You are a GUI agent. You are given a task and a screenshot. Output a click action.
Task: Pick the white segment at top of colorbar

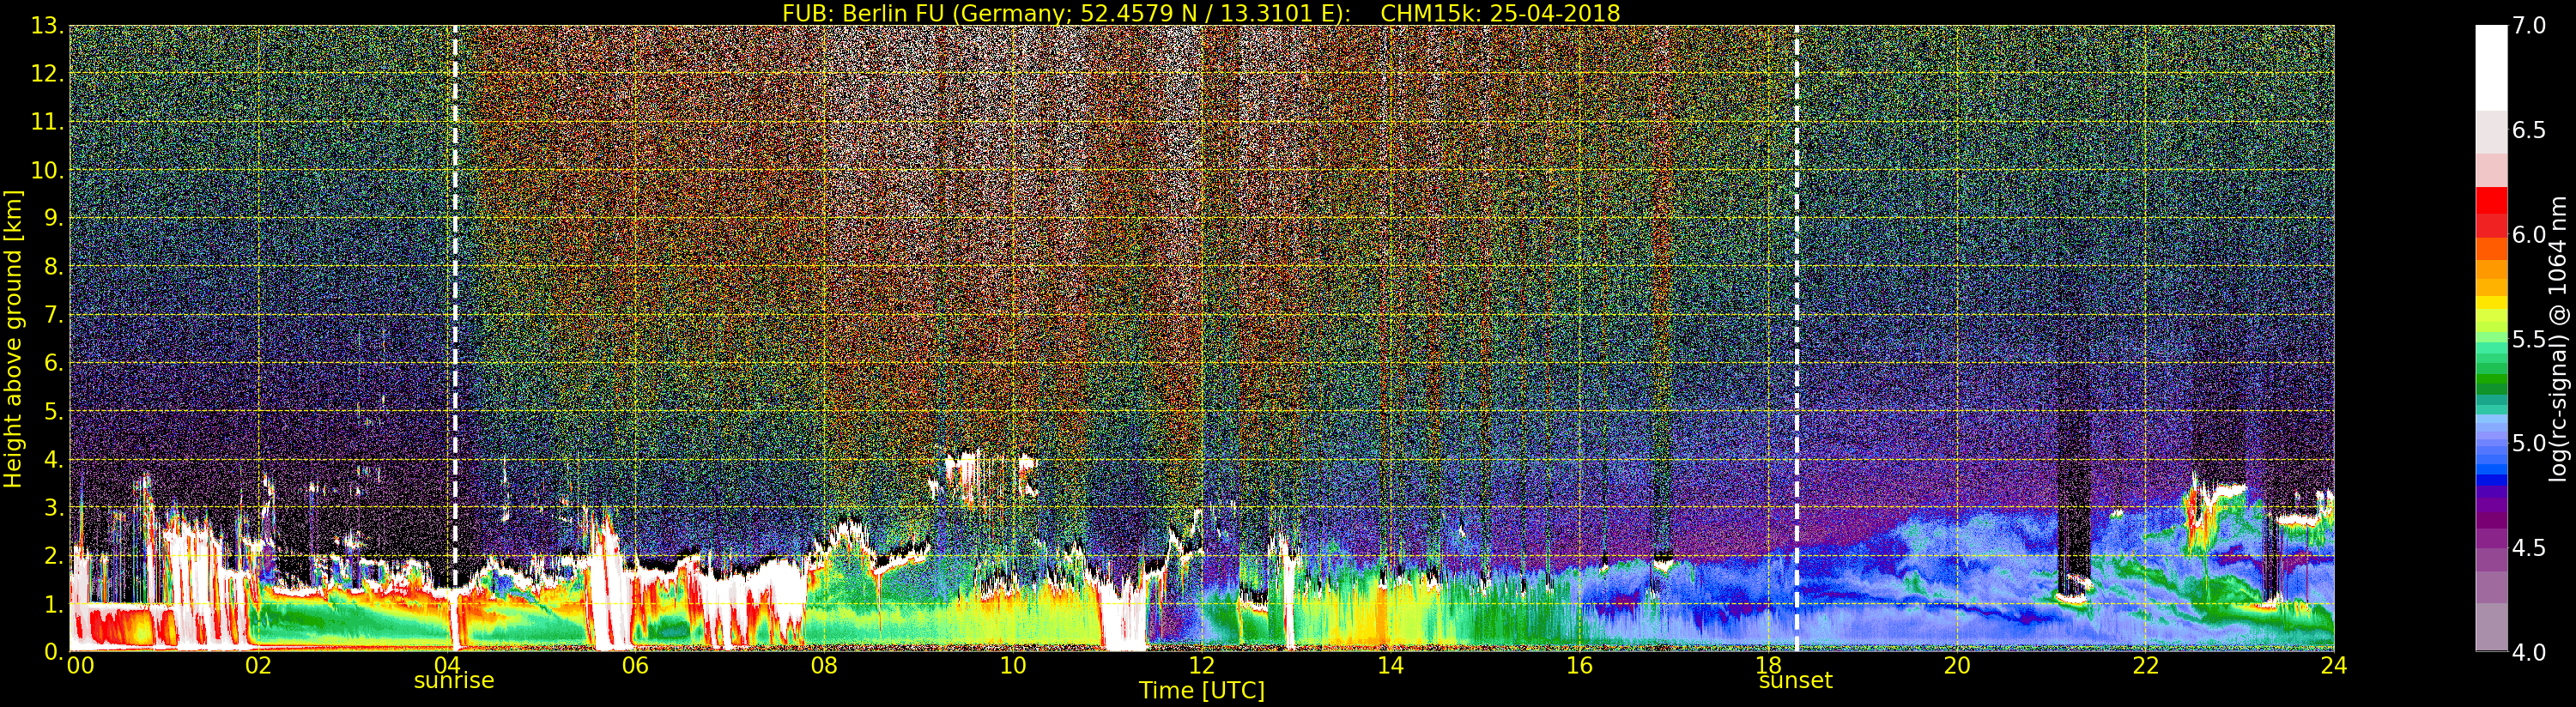pyautogui.click(x=2491, y=67)
